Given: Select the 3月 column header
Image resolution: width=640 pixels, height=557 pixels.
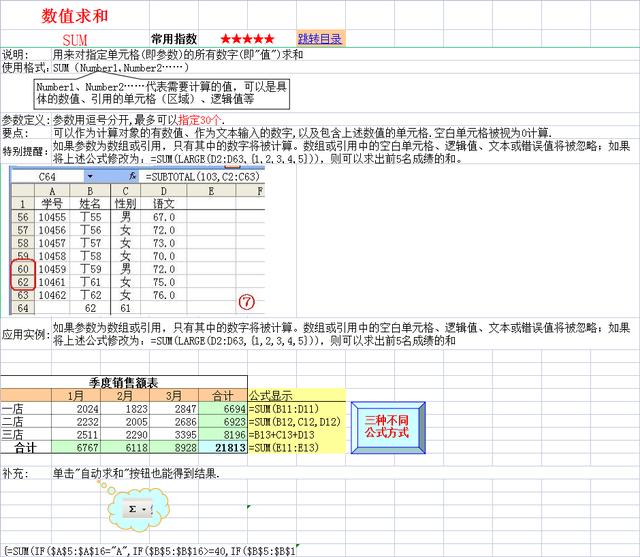Looking at the screenshot, I should (174, 395).
